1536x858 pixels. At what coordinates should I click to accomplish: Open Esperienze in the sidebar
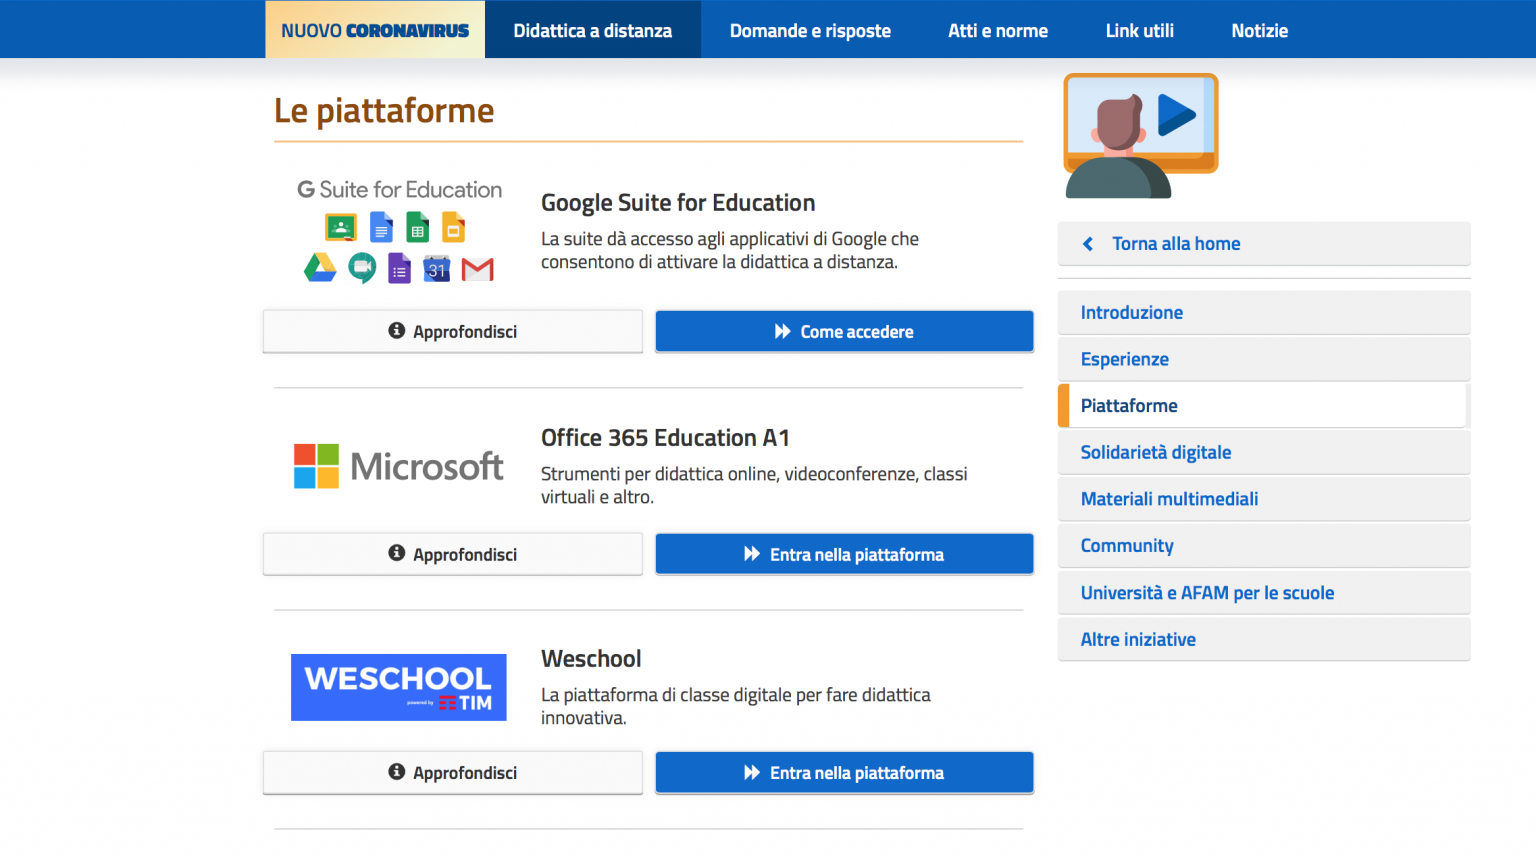pos(1264,359)
